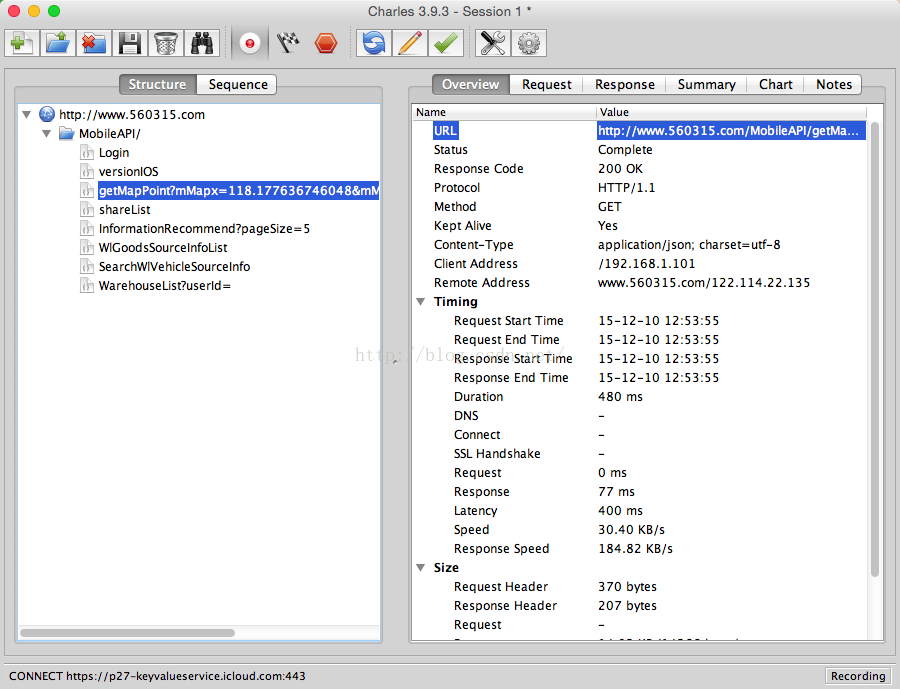Select the SearchWlVehicleSourceInfo request
The height and width of the screenshot is (689, 900).
174,266
